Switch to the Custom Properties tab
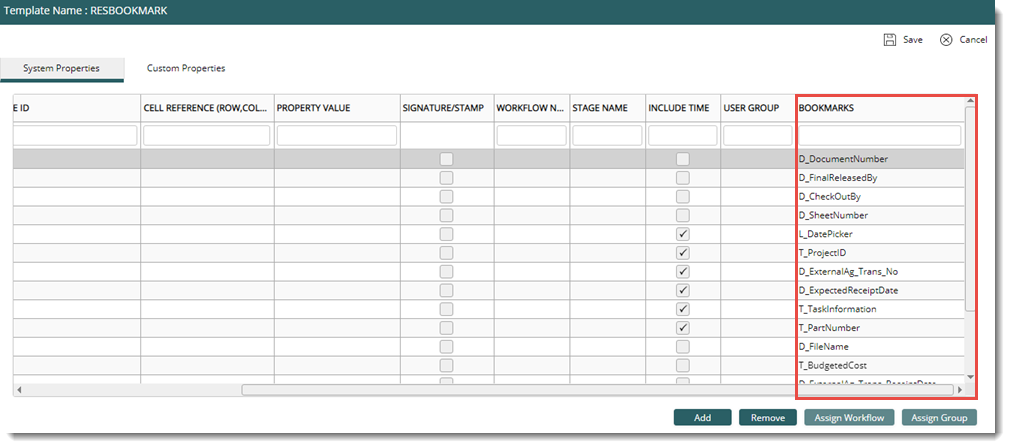 click(186, 68)
